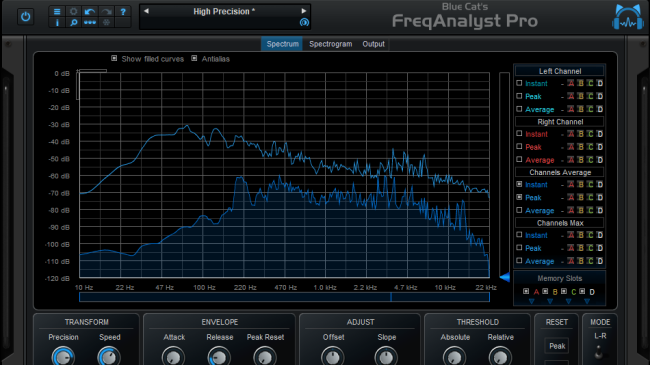The width and height of the screenshot is (650, 365).
Task: Enable Right Channel Instant curve checkbox
Action: click(x=519, y=134)
